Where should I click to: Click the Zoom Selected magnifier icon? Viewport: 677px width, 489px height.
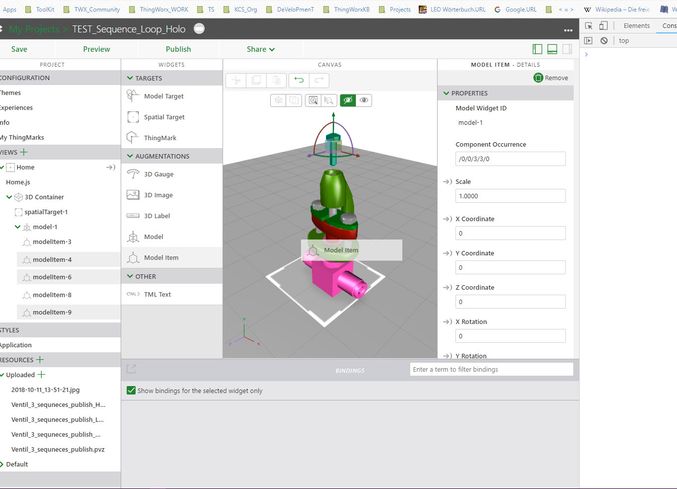pos(329,101)
